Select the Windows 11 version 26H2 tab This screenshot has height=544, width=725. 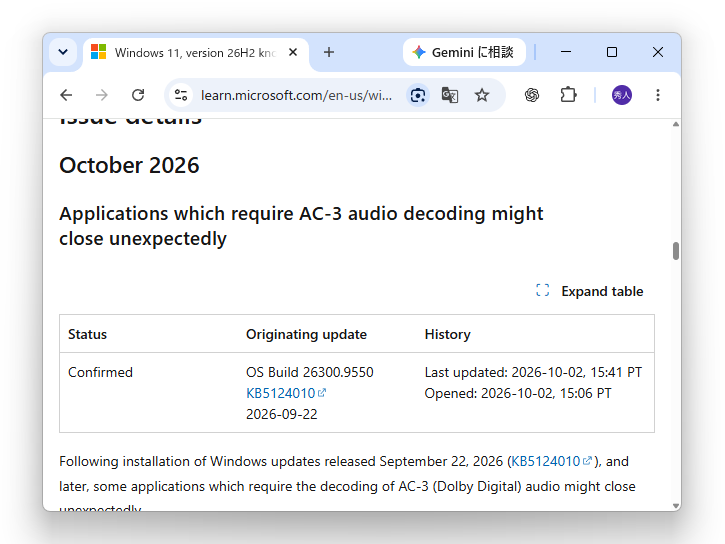tap(194, 53)
